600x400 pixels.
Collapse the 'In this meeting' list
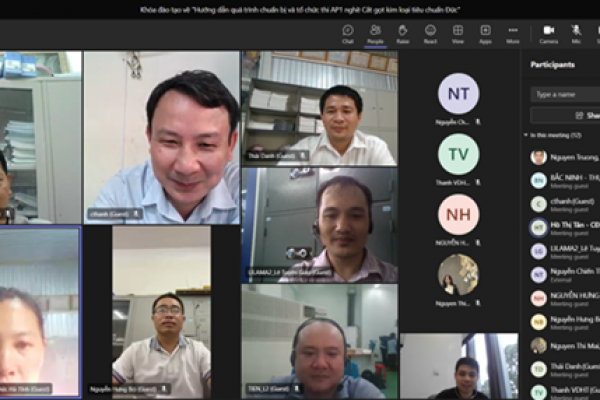(527, 135)
